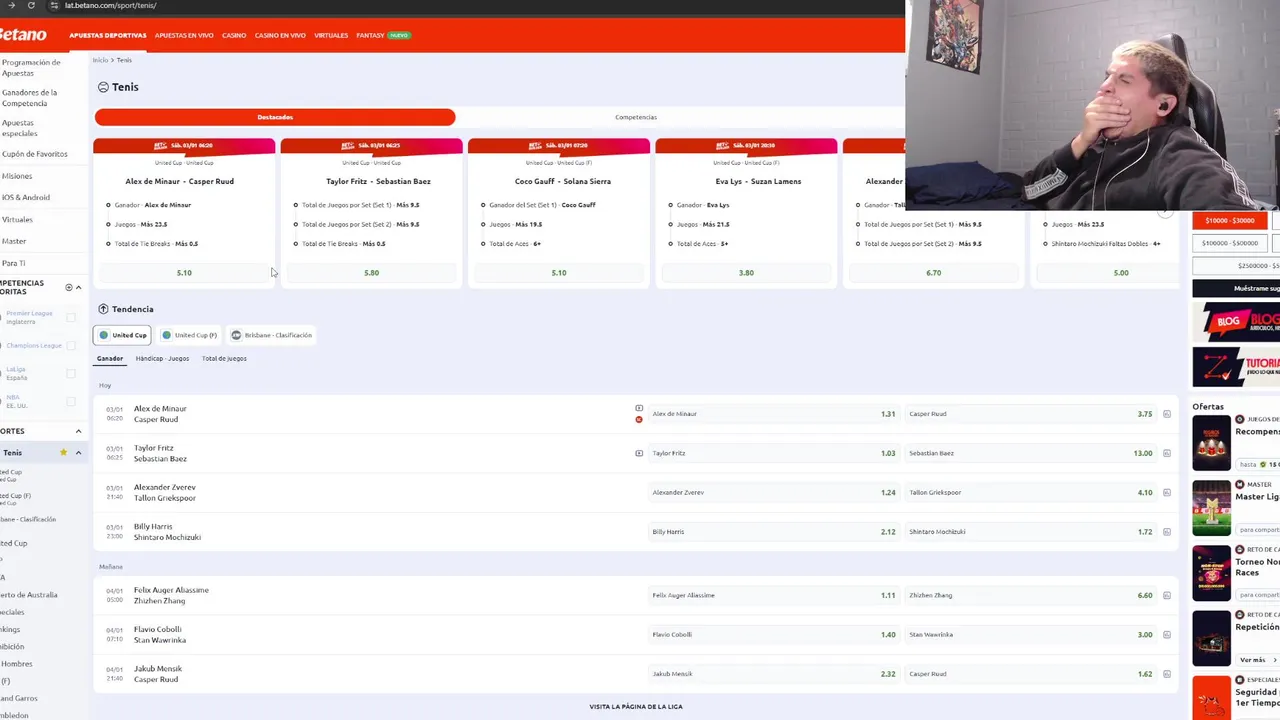Click the plus icon in Competencias Favoritas header
1280x720 pixels.
[68, 288]
